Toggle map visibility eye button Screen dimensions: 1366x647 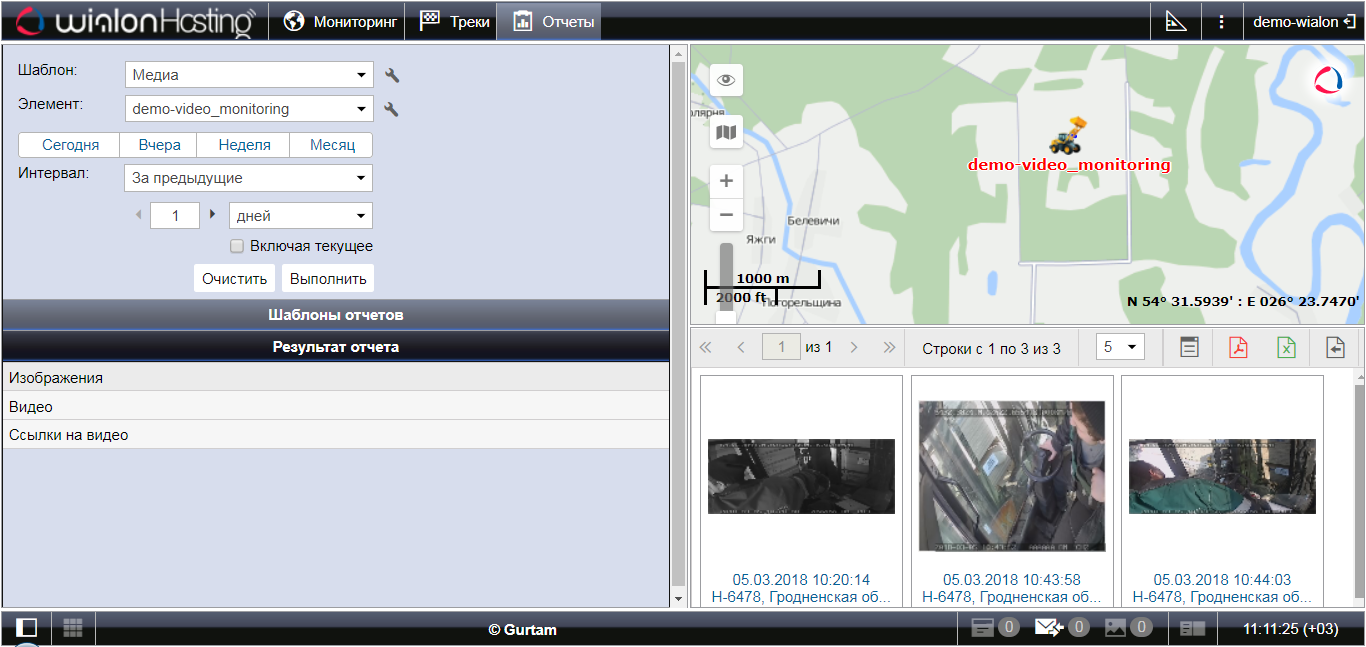(x=726, y=79)
